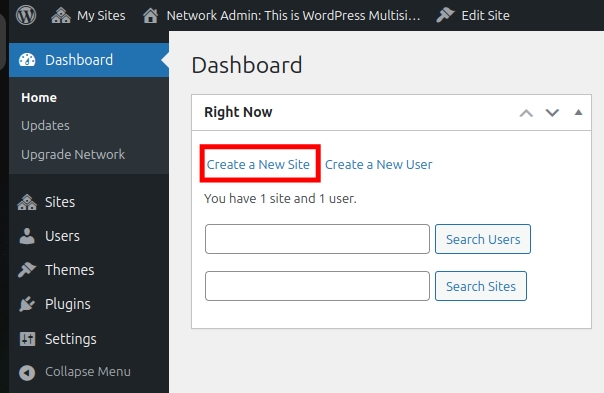Collapse the admin menu

[75, 372]
